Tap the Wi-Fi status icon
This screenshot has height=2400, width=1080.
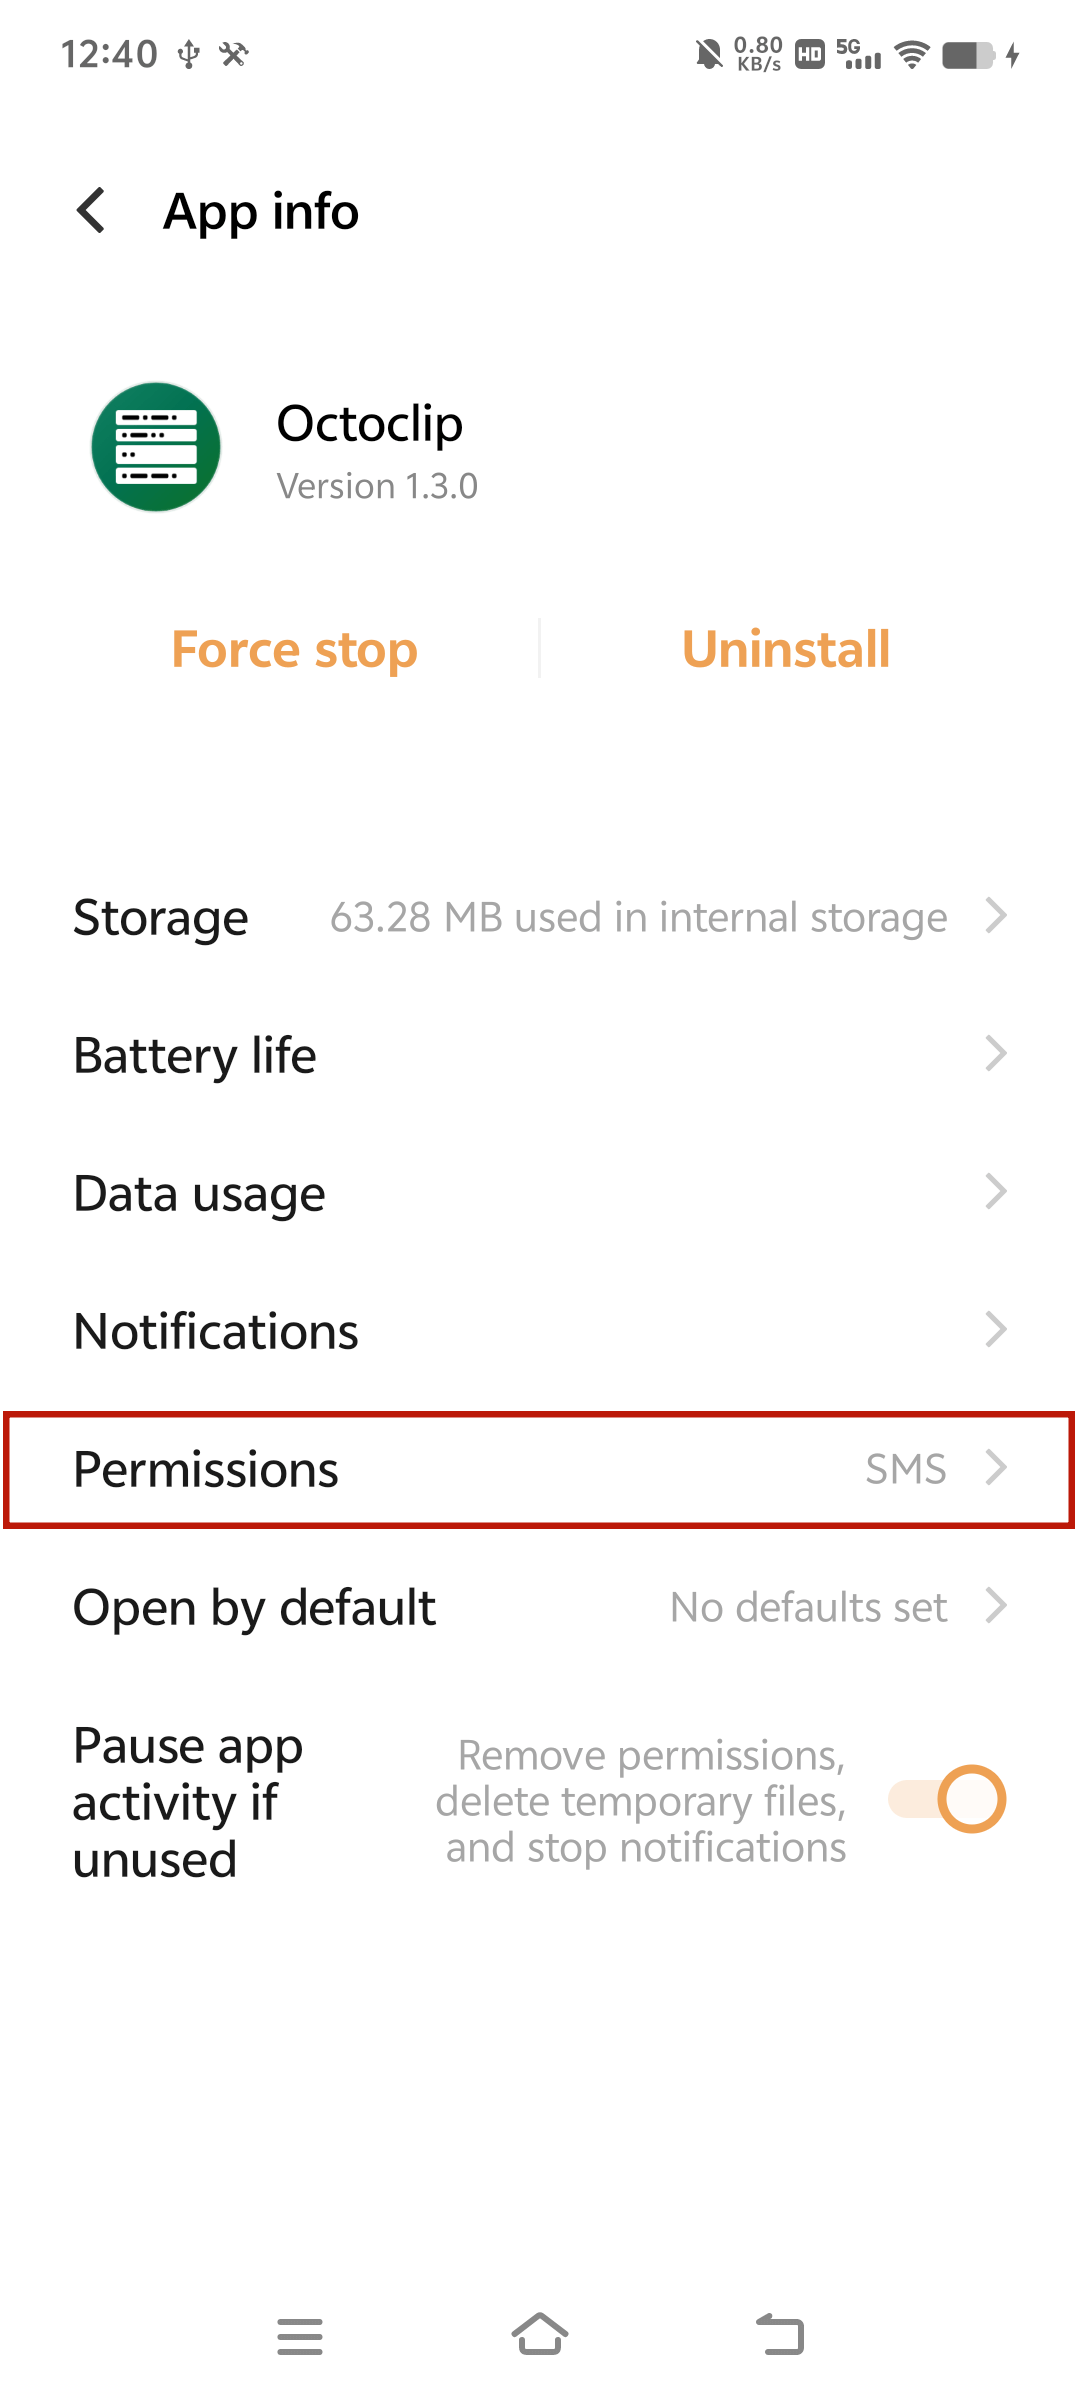(911, 55)
